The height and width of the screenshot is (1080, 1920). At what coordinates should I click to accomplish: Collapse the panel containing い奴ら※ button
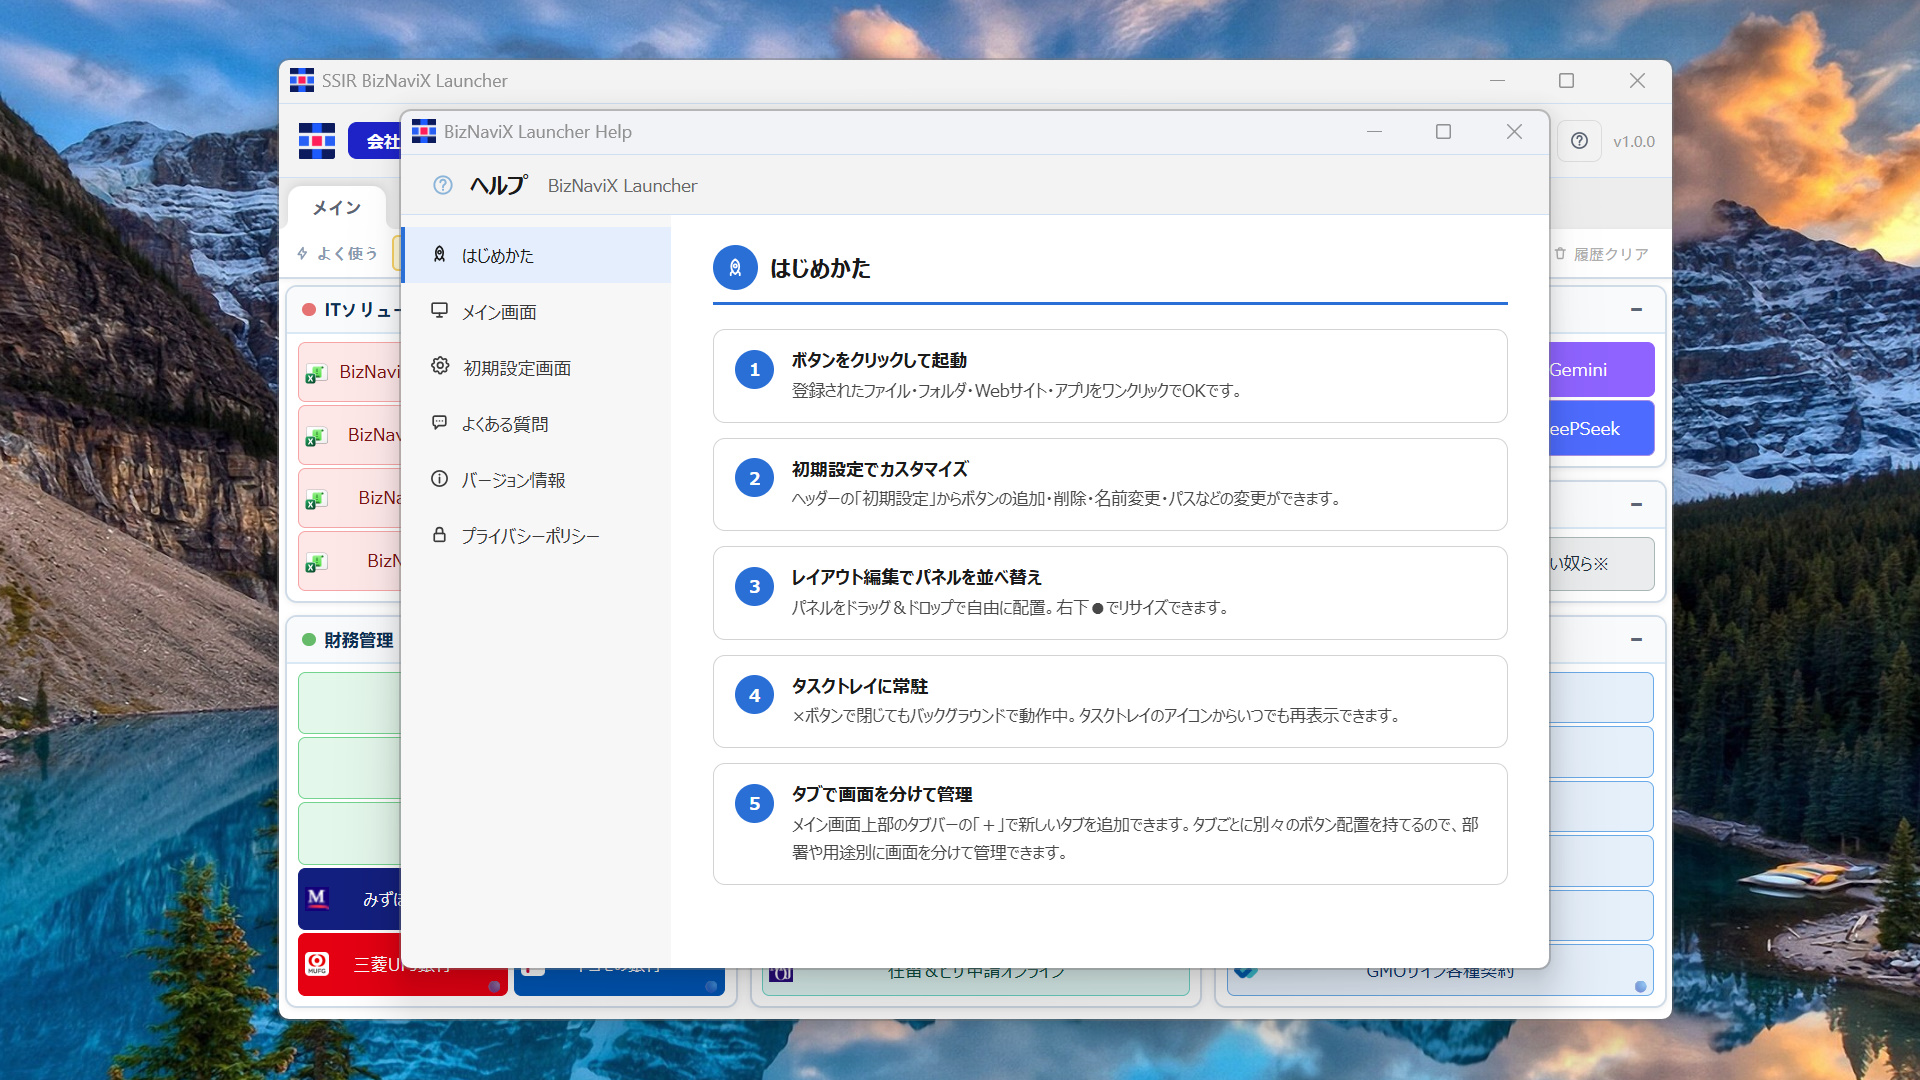coord(1636,505)
